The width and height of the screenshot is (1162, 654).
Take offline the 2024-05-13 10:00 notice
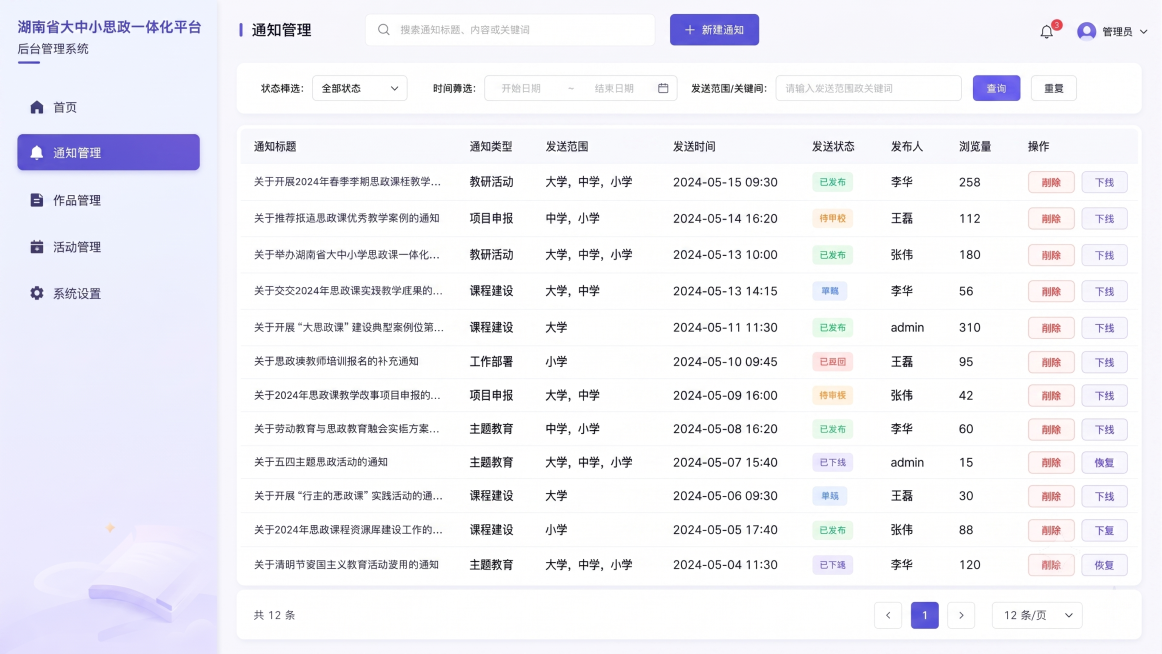(1104, 255)
